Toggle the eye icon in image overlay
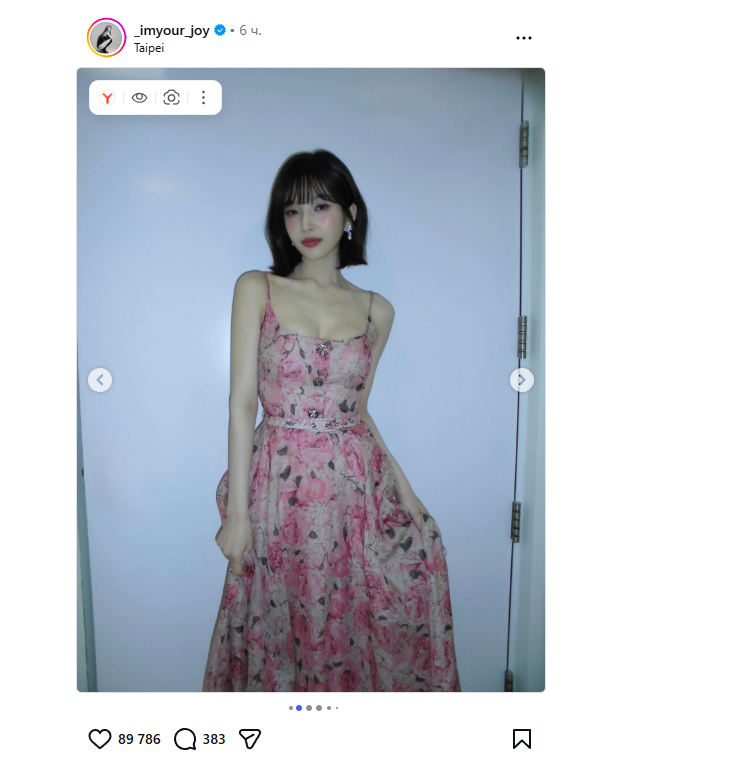Image resolution: width=736 pixels, height=760 pixels. (139, 98)
